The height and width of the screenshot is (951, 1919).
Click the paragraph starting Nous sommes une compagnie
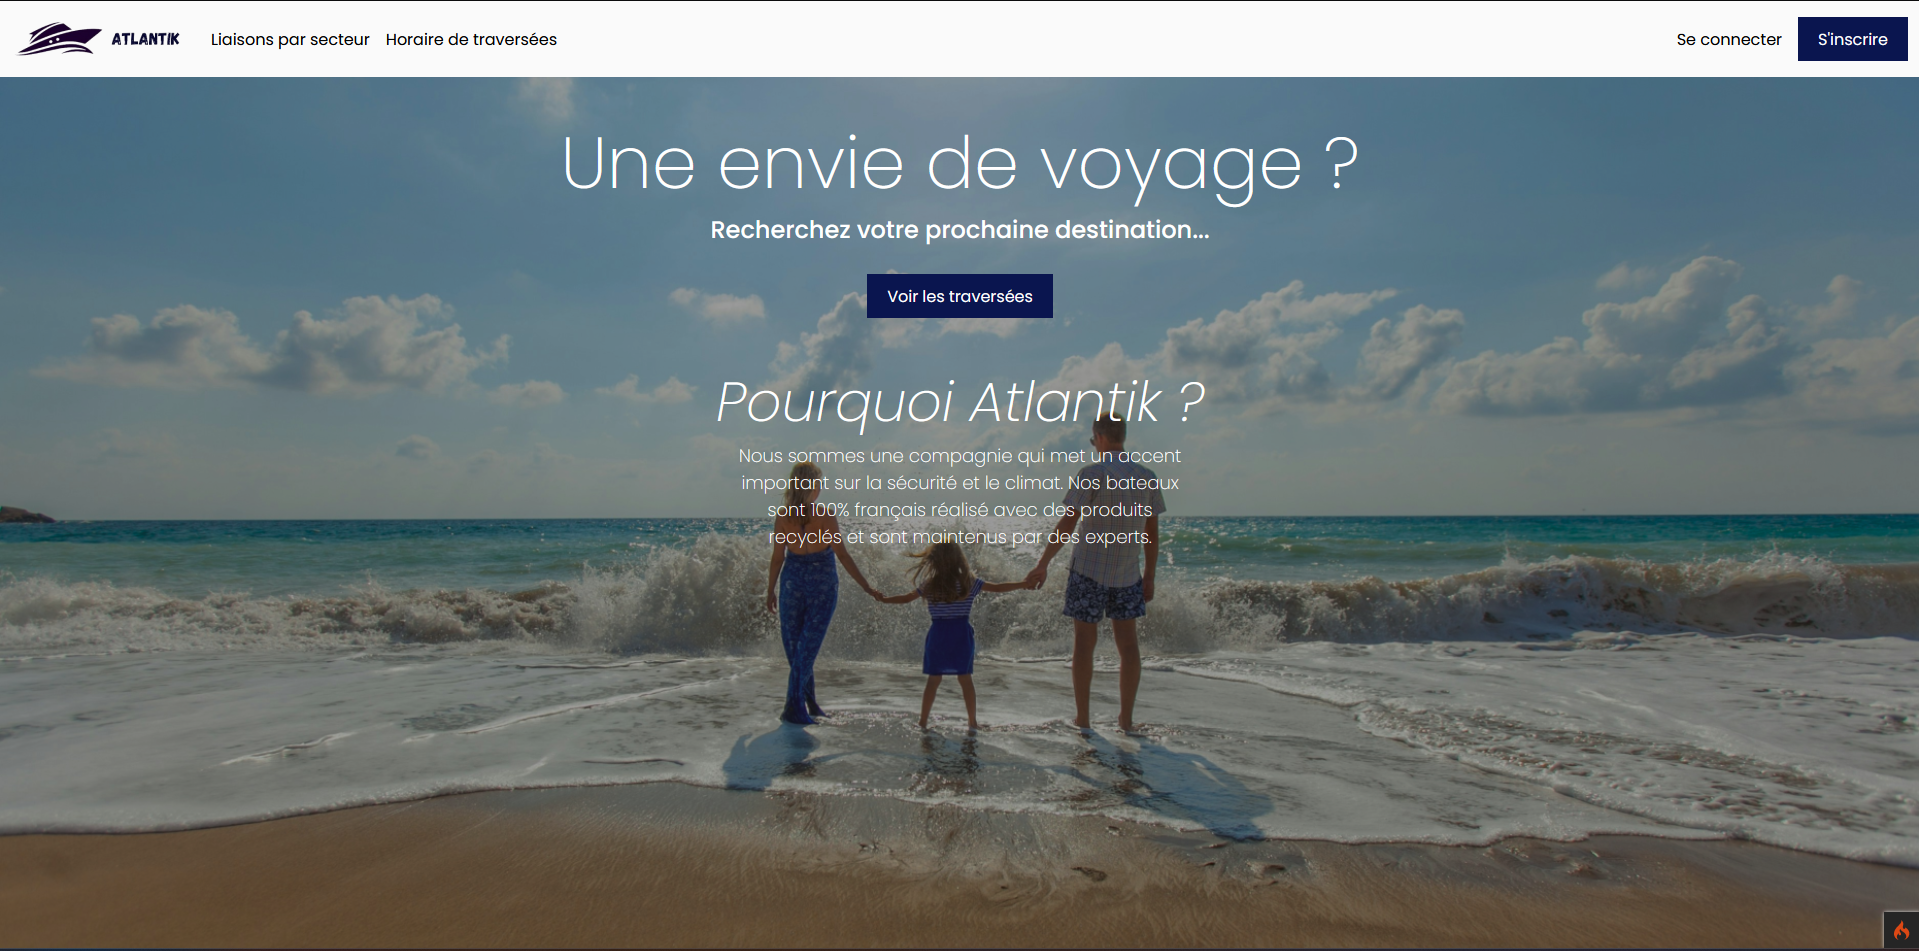960,496
